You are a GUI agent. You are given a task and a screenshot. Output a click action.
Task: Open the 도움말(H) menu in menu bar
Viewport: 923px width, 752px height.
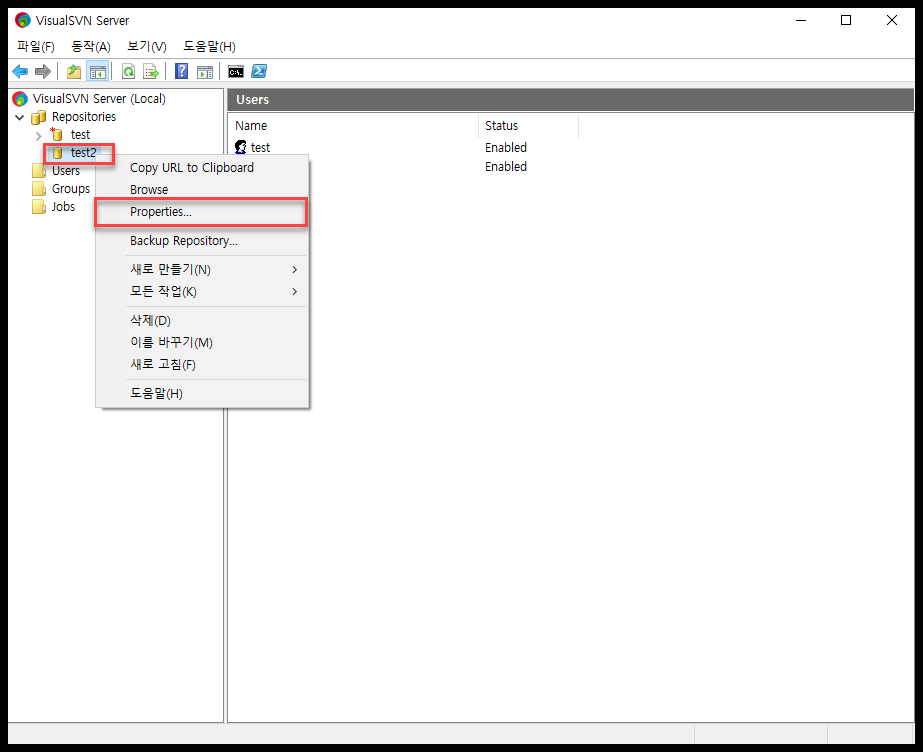click(209, 46)
